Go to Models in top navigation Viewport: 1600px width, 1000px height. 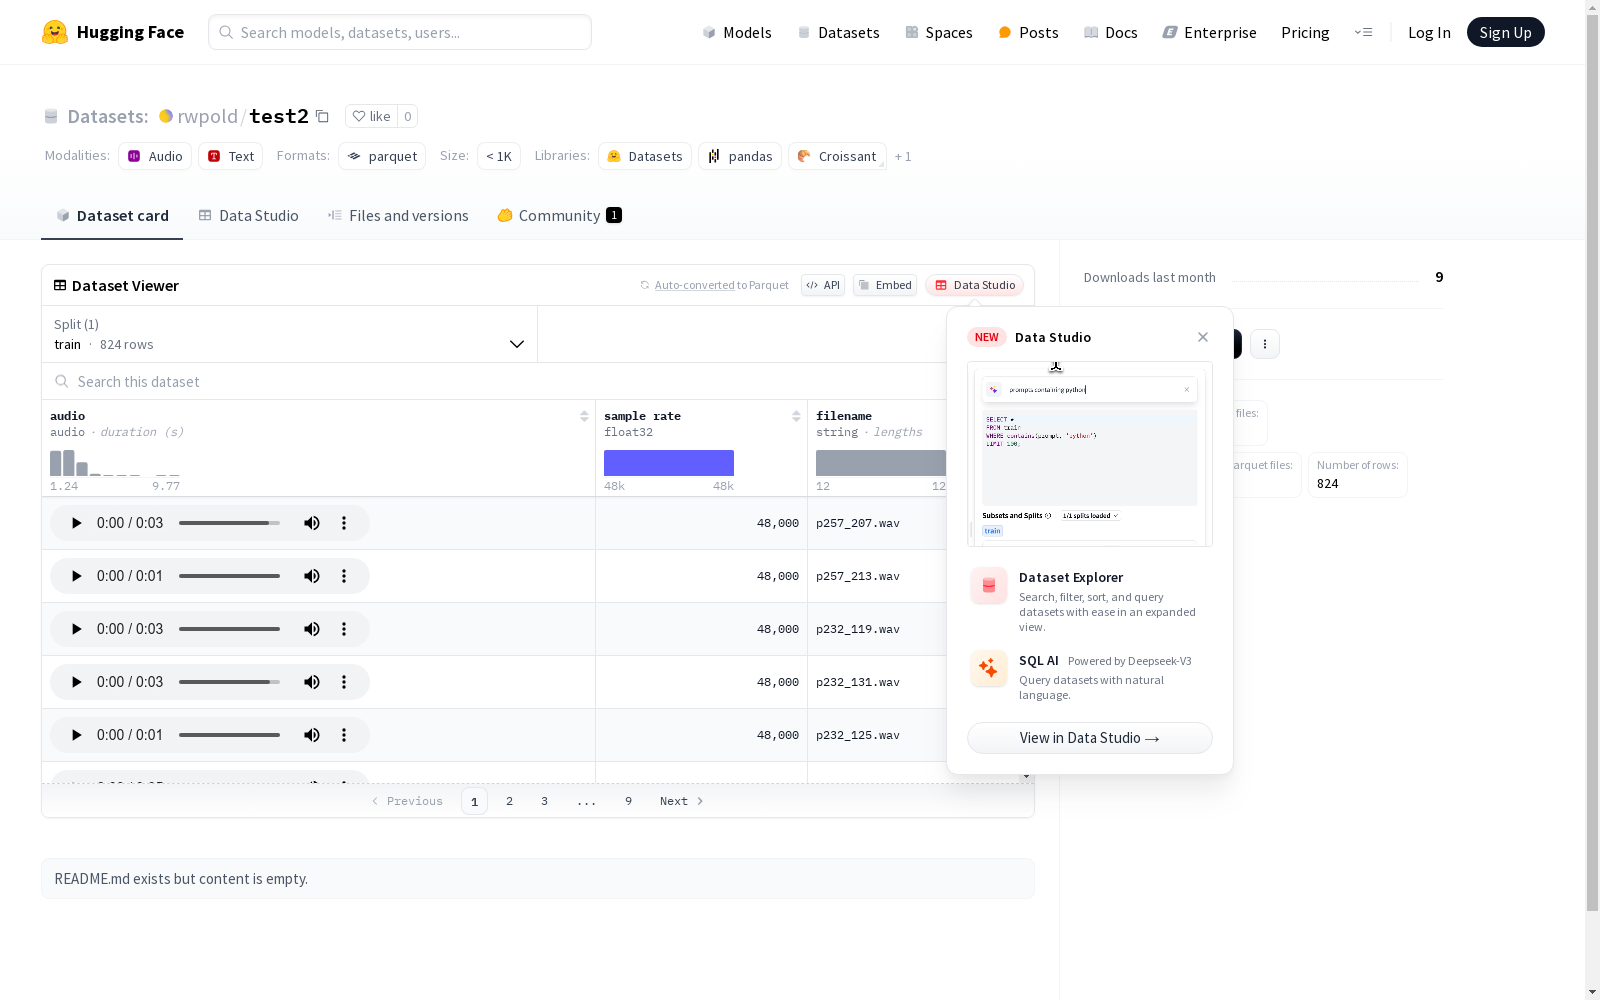tap(737, 32)
